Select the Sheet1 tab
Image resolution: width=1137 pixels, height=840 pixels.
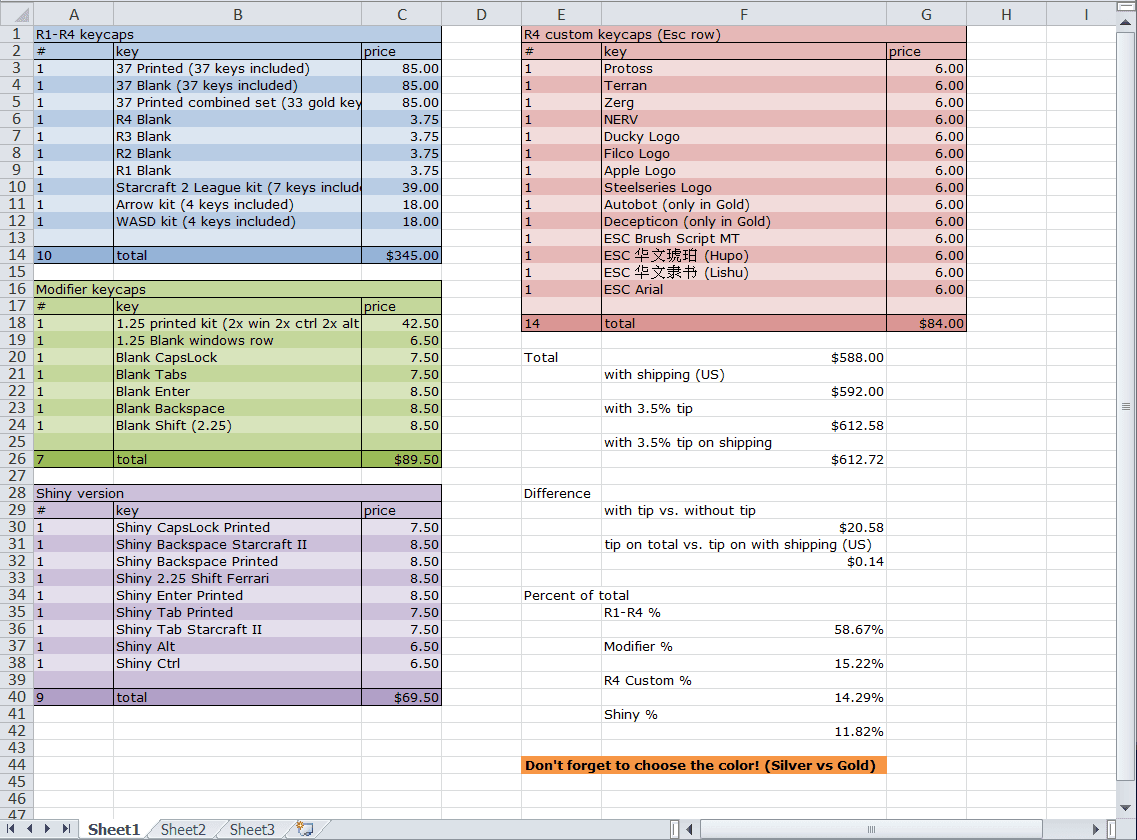pos(114,829)
